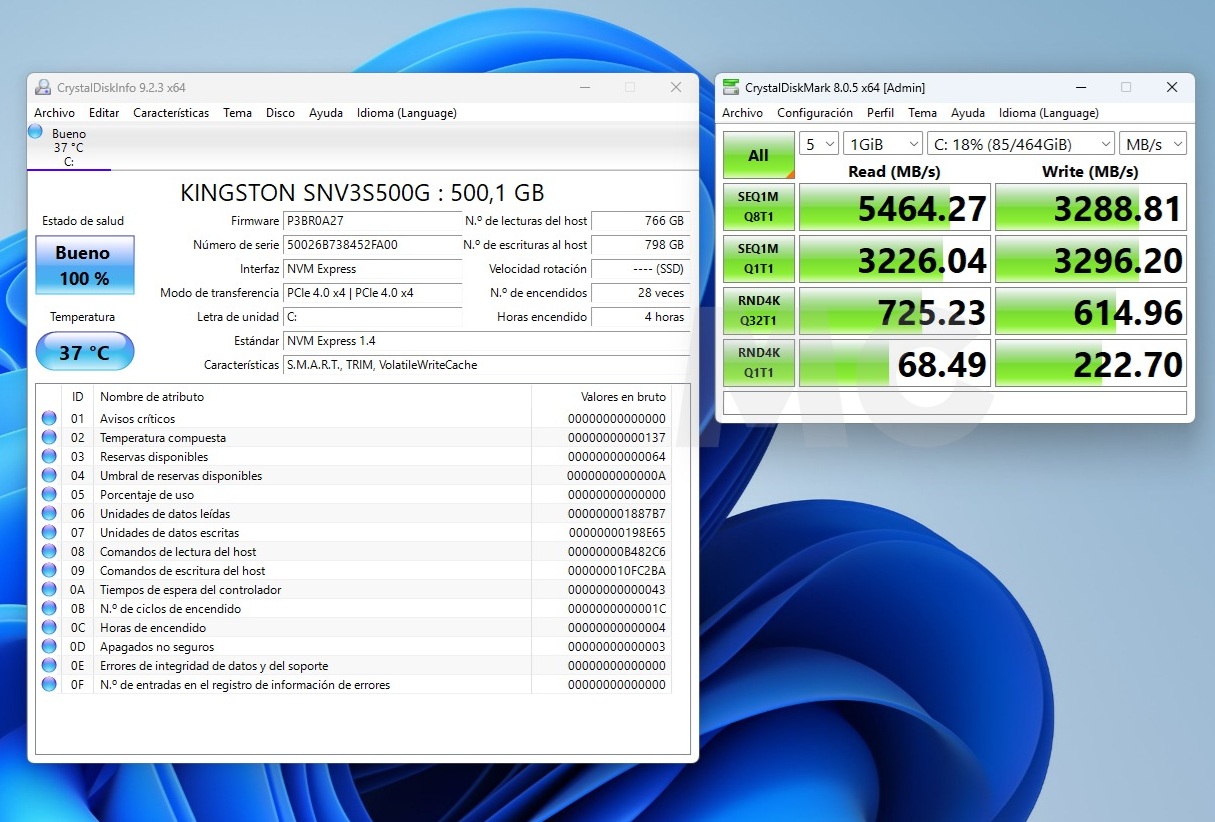The image size is (1215, 822).
Task: Click the 37 °C temperature button
Action: (84, 352)
